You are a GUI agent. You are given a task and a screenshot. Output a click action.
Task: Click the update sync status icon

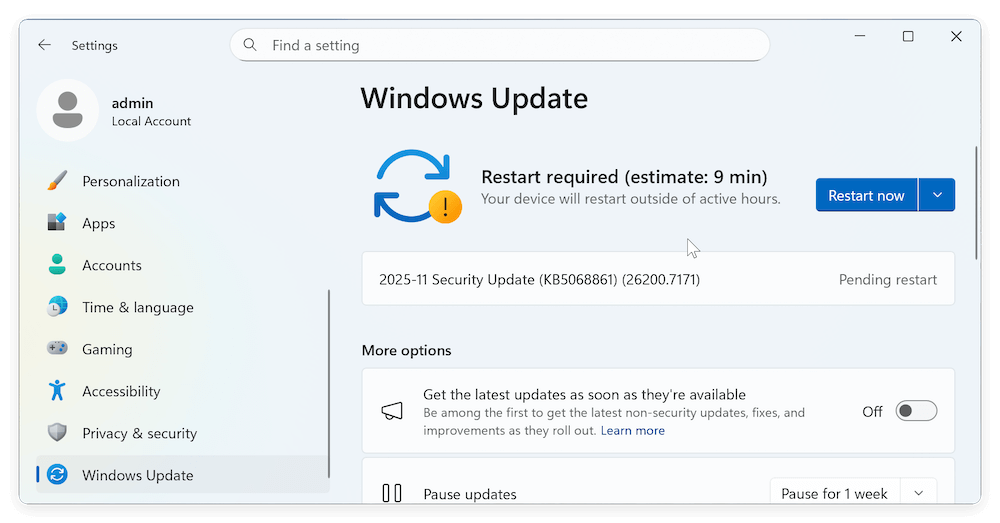418,186
